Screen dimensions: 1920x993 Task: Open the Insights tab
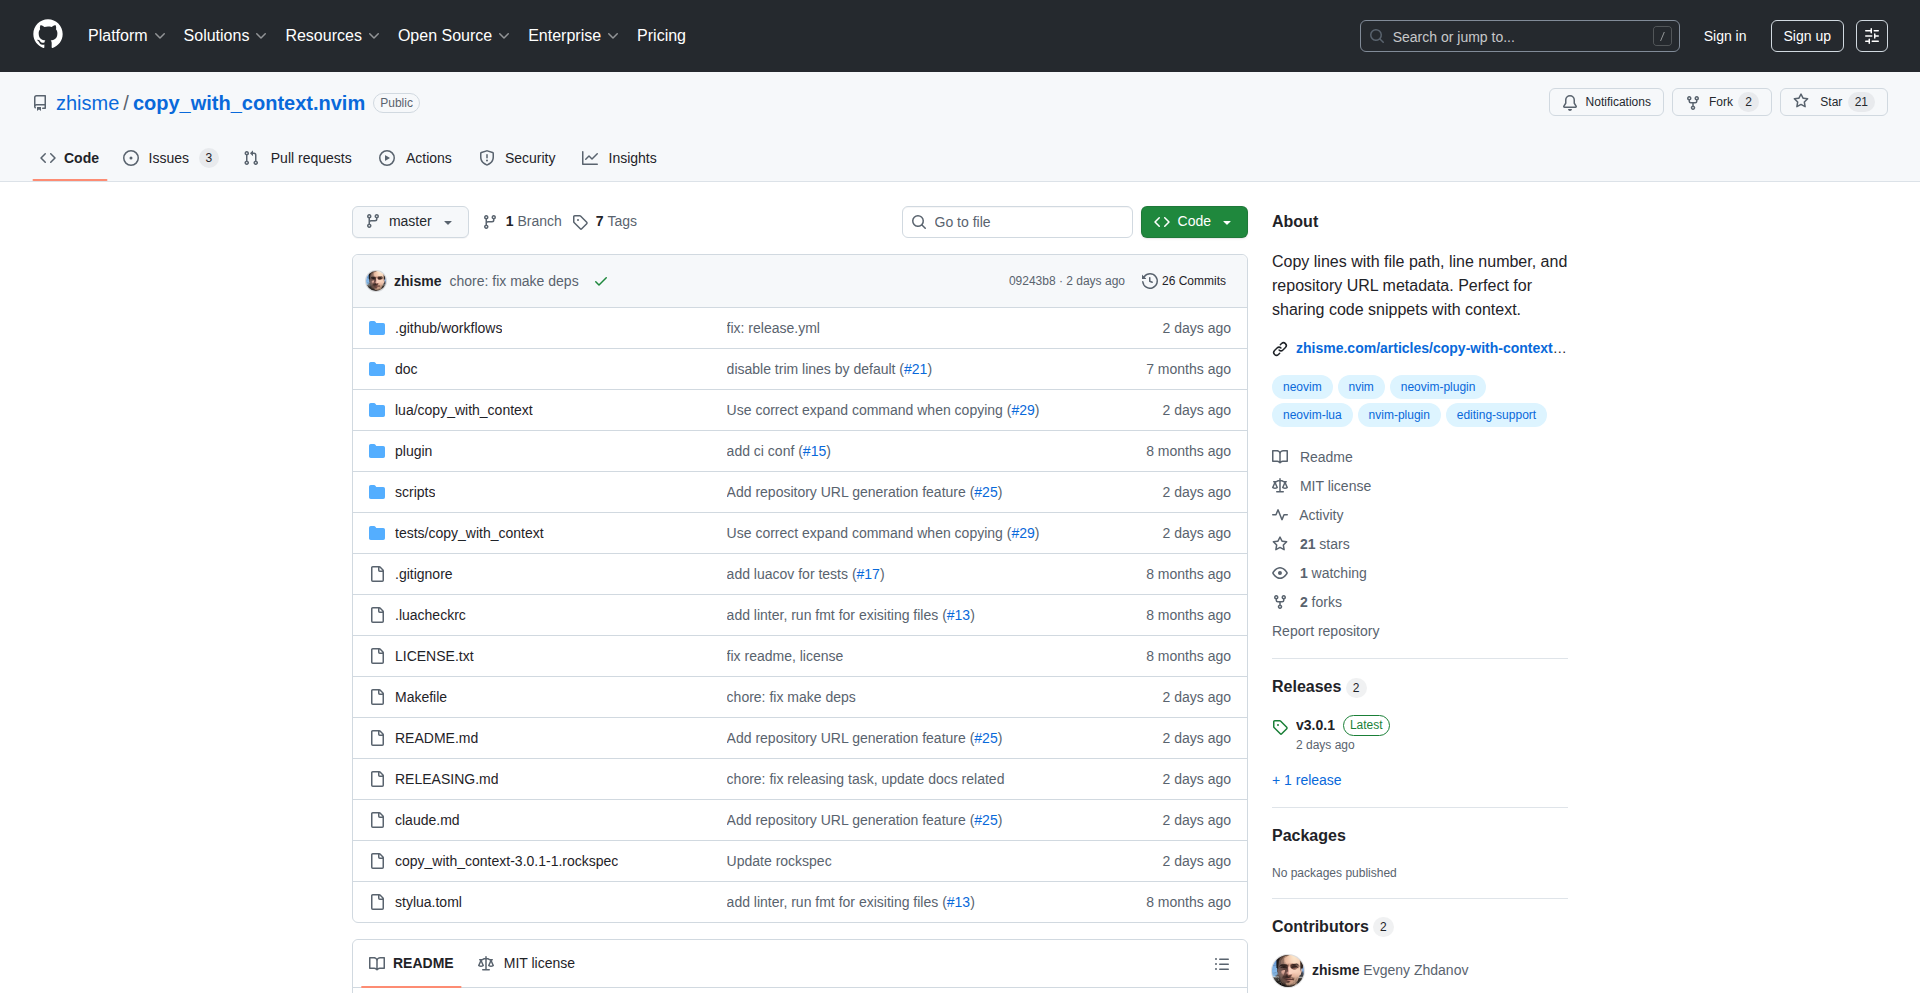(620, 158)
